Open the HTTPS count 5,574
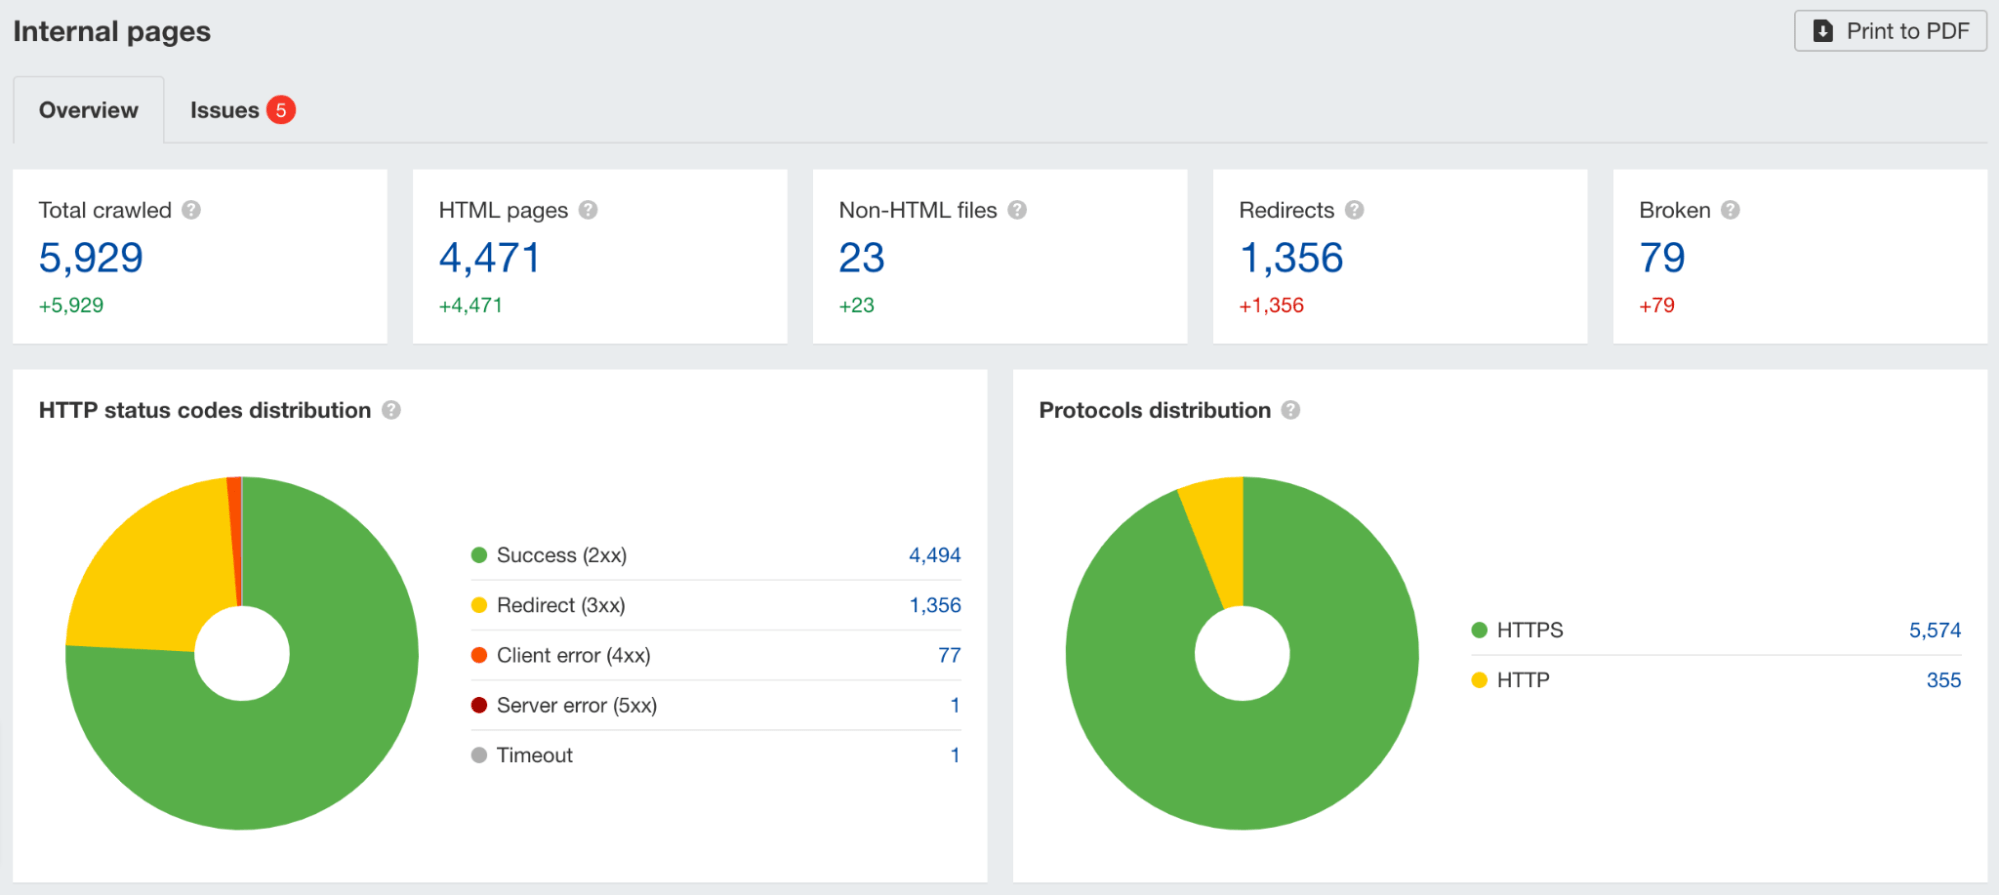This screenshot has height=896, width=1999. [1934, 630]
